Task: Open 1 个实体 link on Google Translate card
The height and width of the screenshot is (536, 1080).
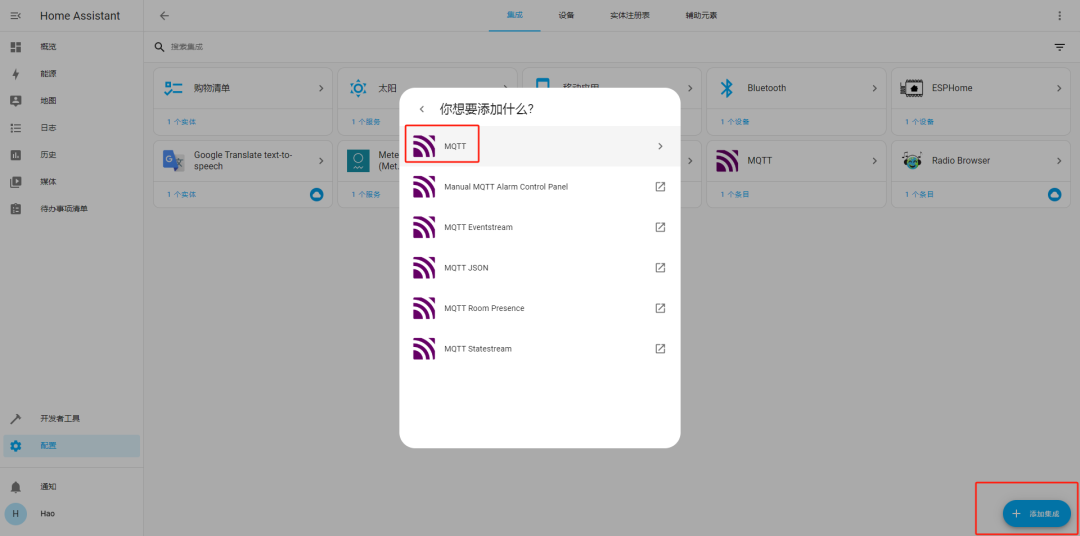Action: point(181,194)
